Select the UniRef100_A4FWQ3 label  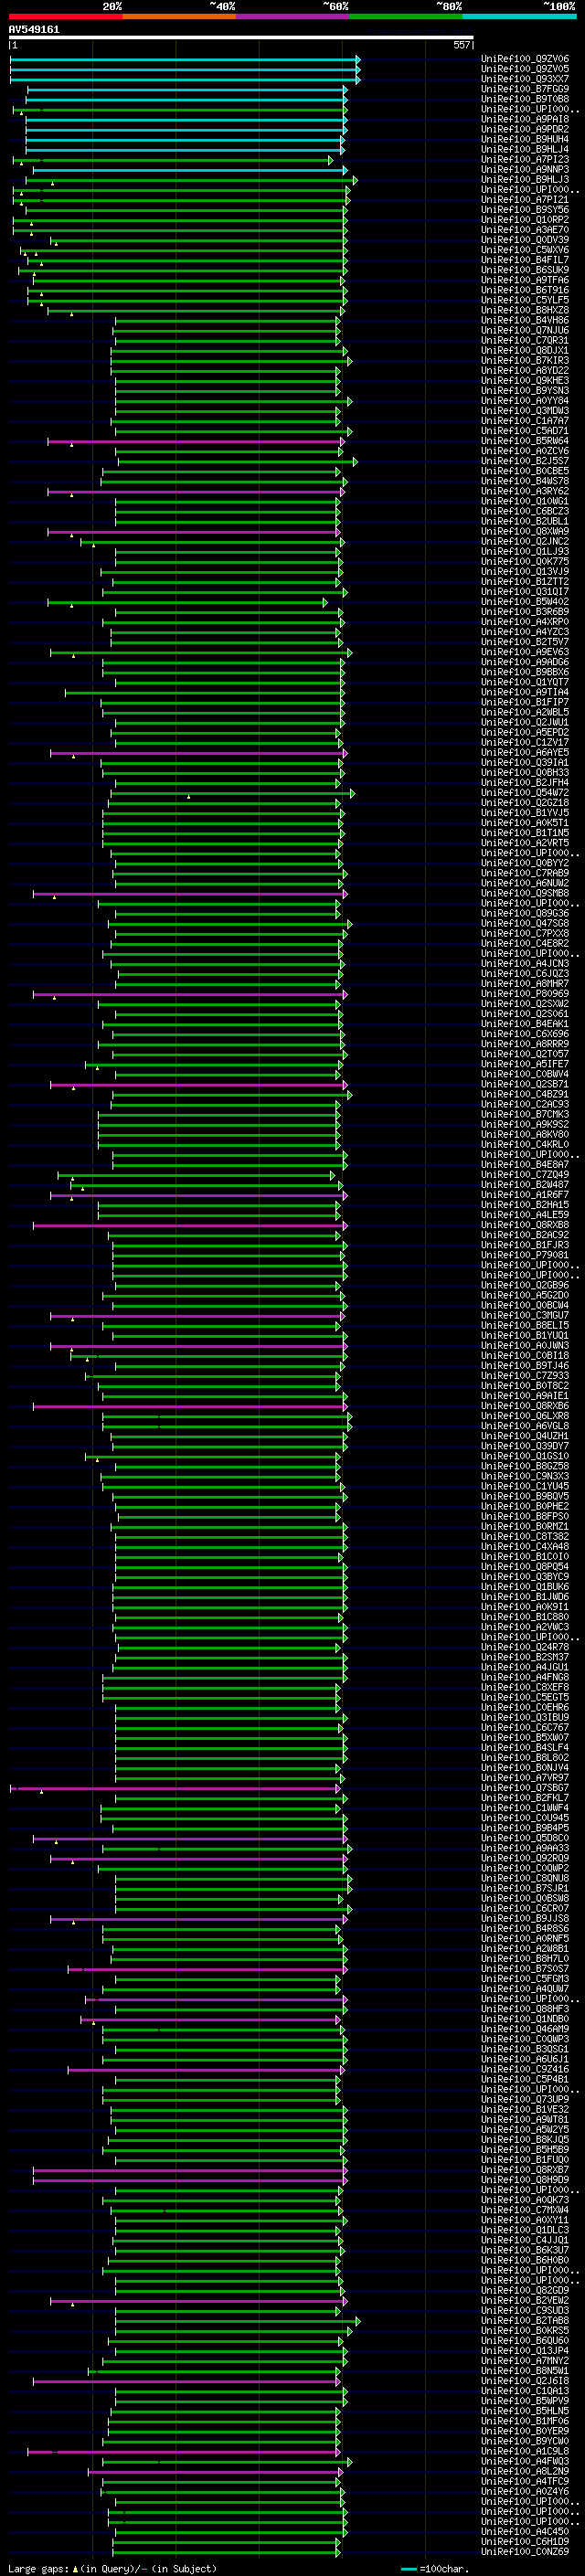pos(525,2461)
